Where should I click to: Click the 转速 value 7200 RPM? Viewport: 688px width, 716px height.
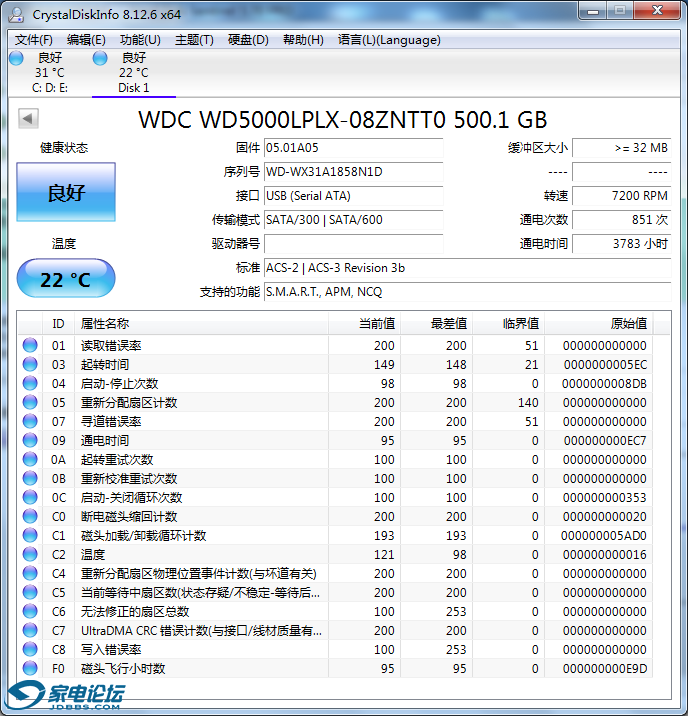click(621, 196)
